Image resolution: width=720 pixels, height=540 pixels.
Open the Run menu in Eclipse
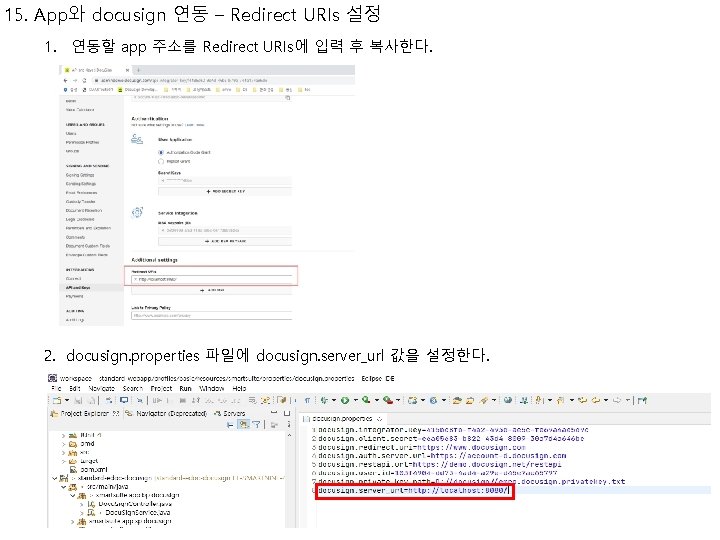tap(185, 388)
